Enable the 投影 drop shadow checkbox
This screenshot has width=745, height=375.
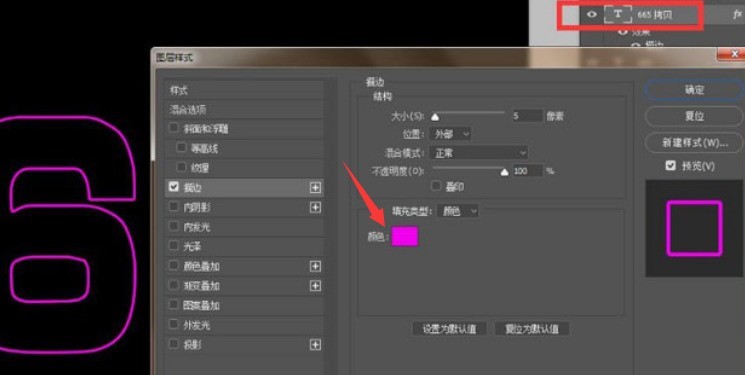tap(173, 344)
